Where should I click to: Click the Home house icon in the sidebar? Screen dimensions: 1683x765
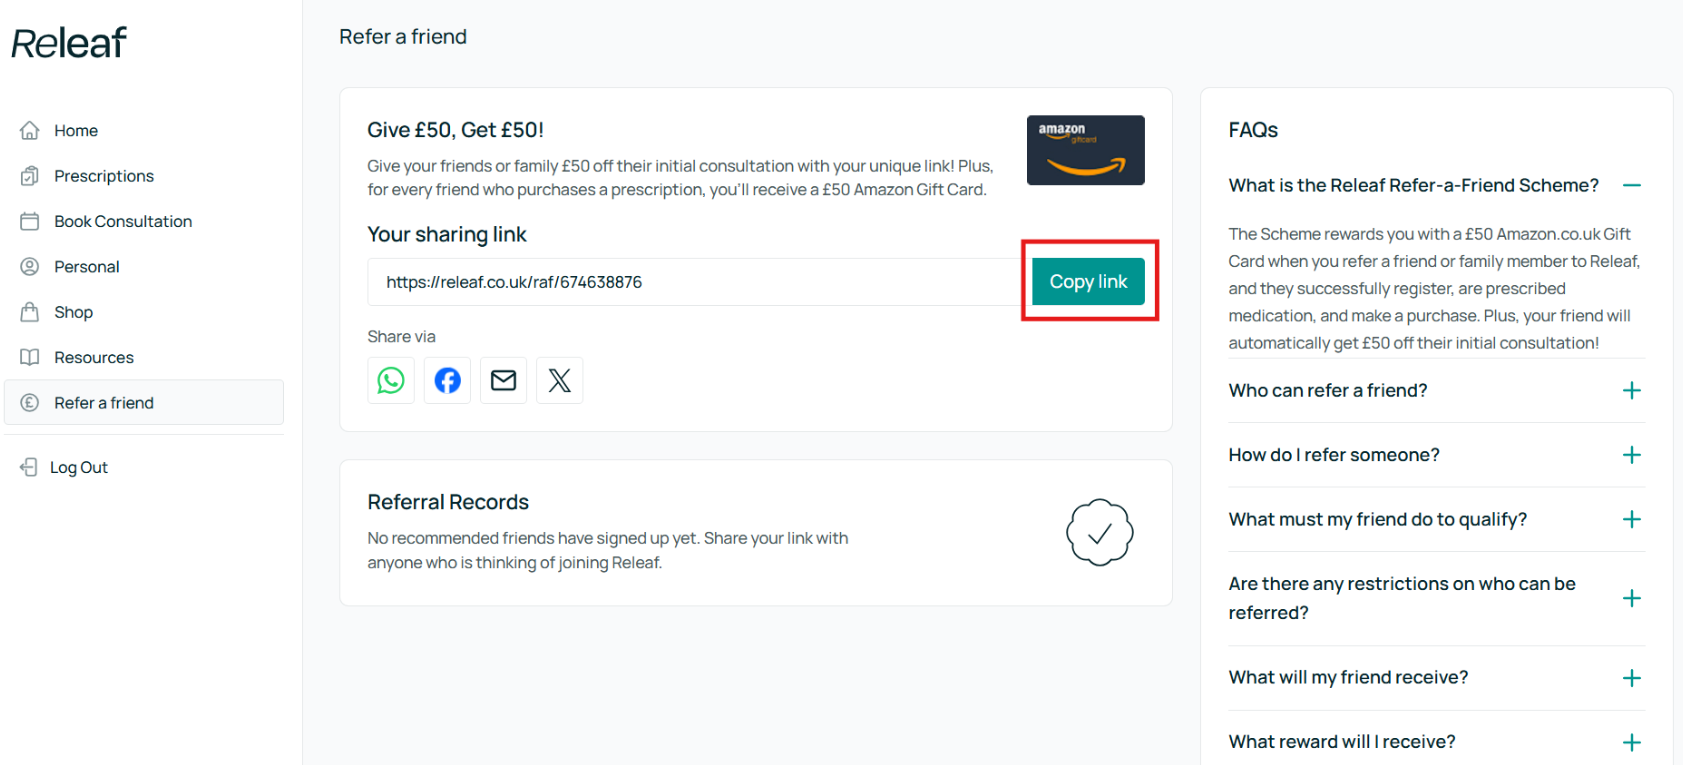coord(30,130)
